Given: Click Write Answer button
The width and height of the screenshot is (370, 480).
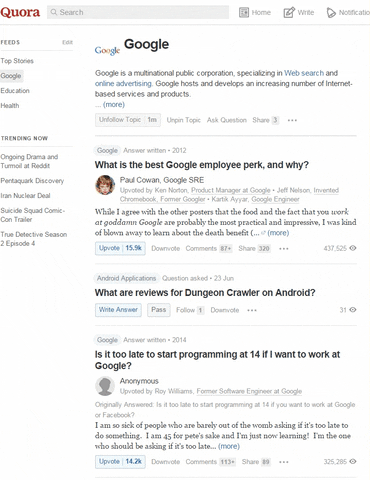Looking at the screenshot, I should (x=118, y=310).
